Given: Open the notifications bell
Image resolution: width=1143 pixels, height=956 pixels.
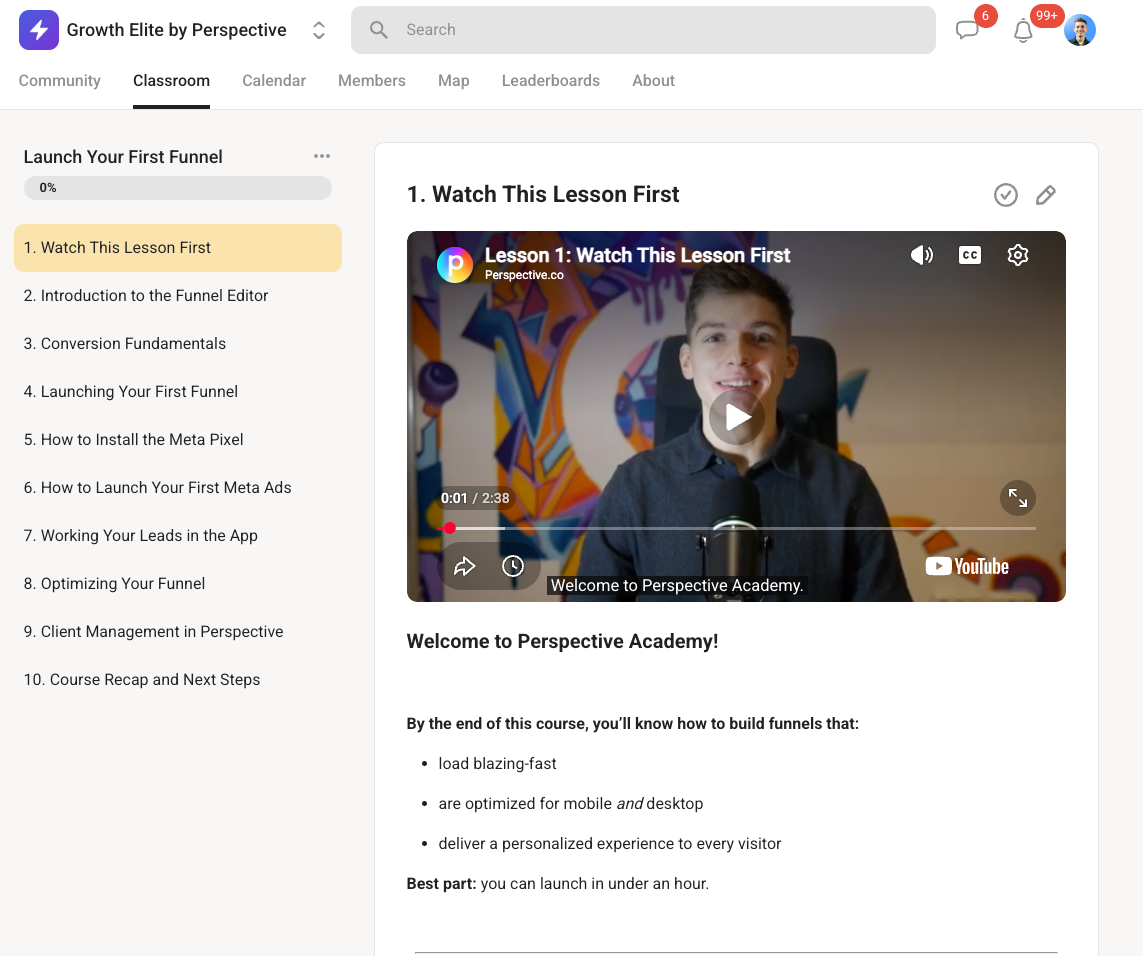Looking at the screenshot, I should [x=1023, y=31].
